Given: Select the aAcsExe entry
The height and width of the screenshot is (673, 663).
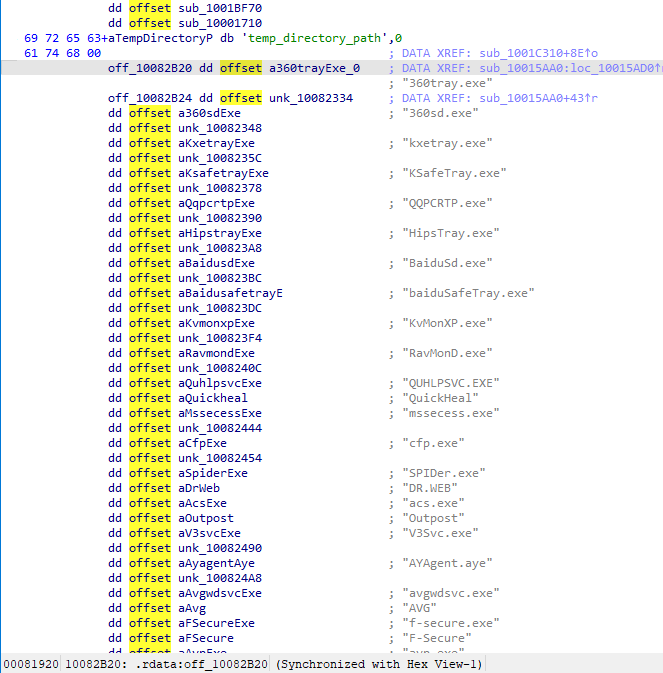Looking at the screenshot, I should point(203,504).
